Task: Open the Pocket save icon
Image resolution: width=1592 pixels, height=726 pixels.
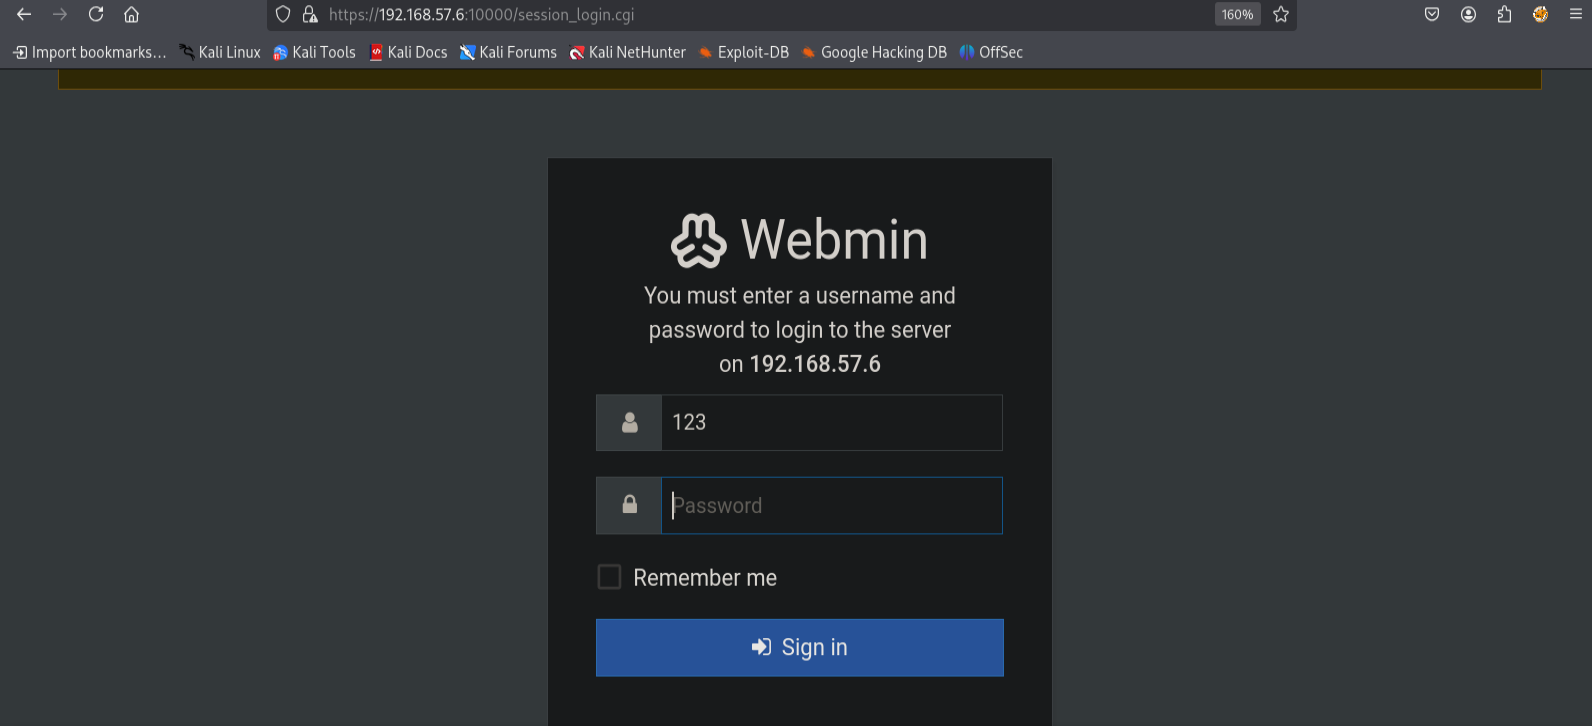Action: pyautogui.click(x=1432, y=15)
